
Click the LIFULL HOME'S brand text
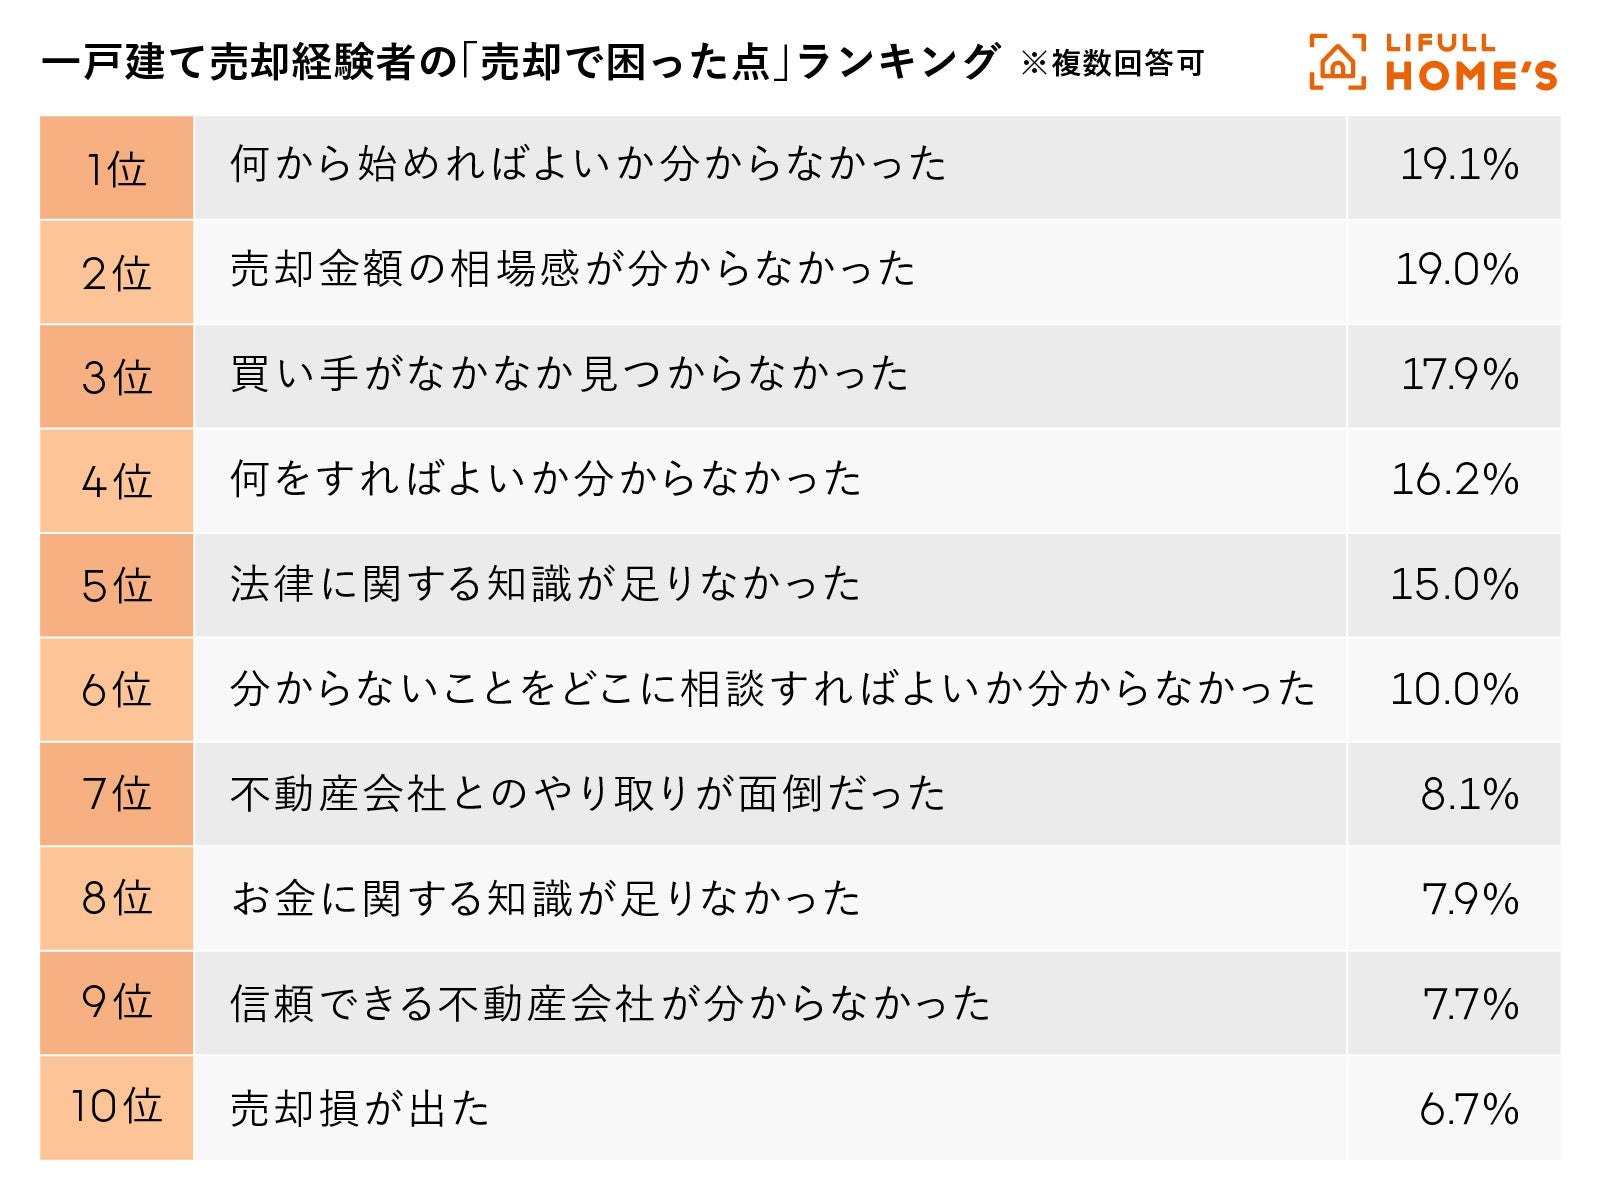(1470, 62)
